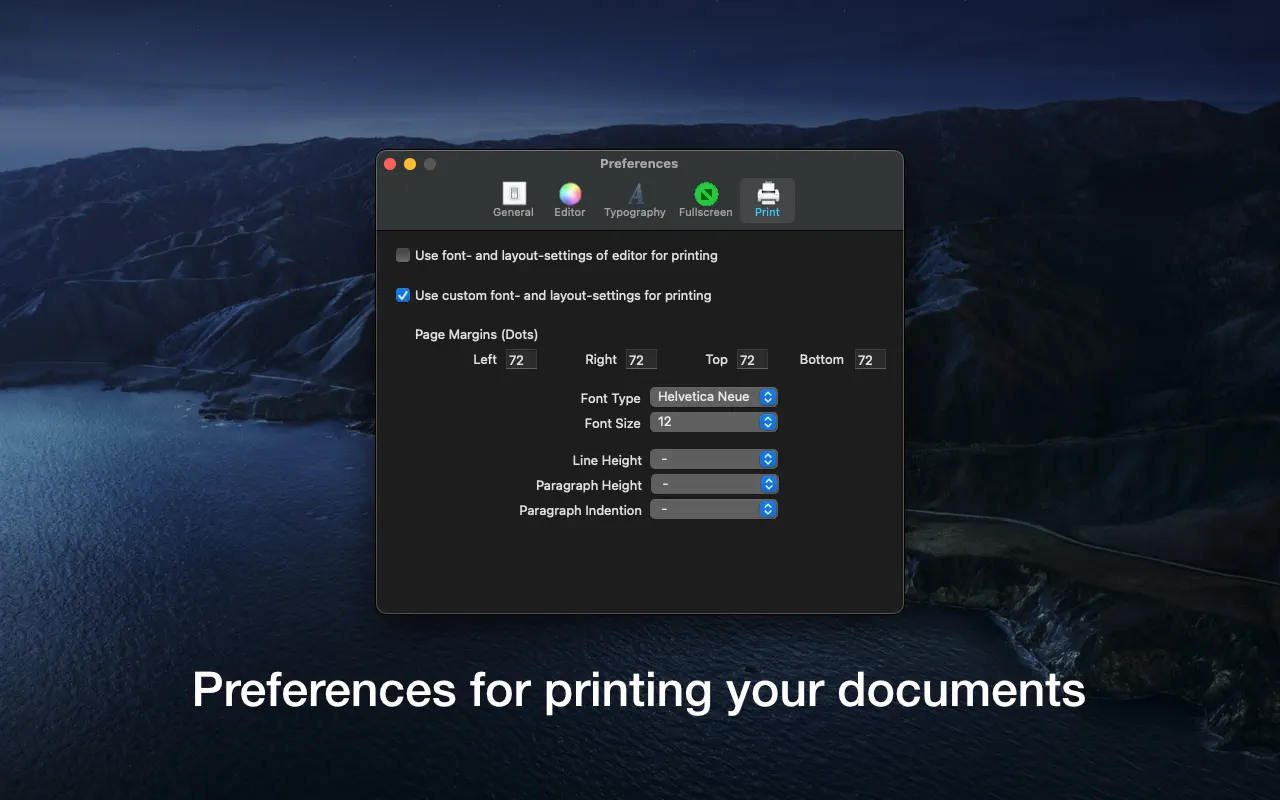Close the Preferences window with red button

(x=390, y=164)
